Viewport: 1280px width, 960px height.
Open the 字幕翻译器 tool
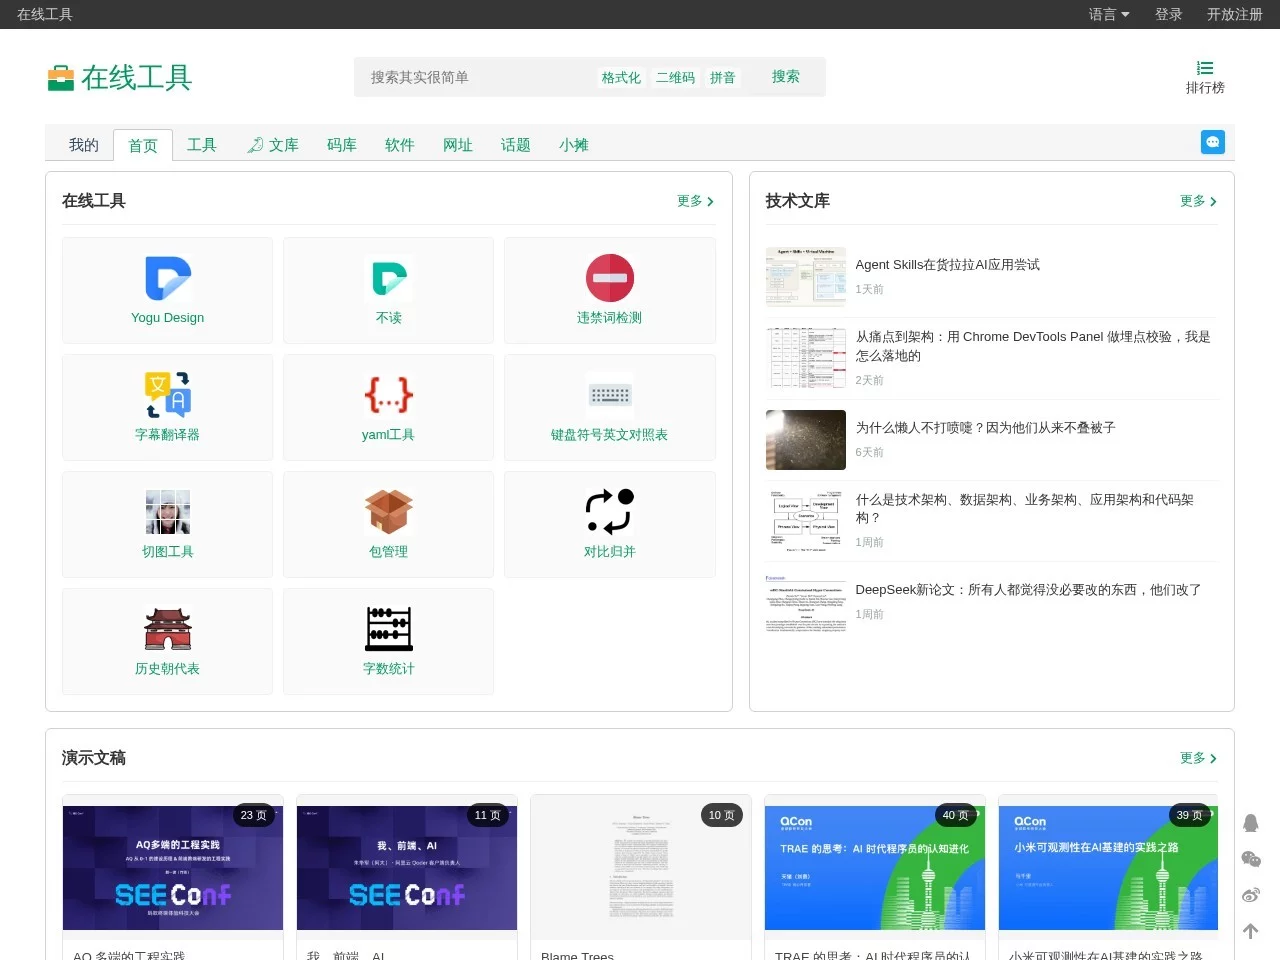167,407
